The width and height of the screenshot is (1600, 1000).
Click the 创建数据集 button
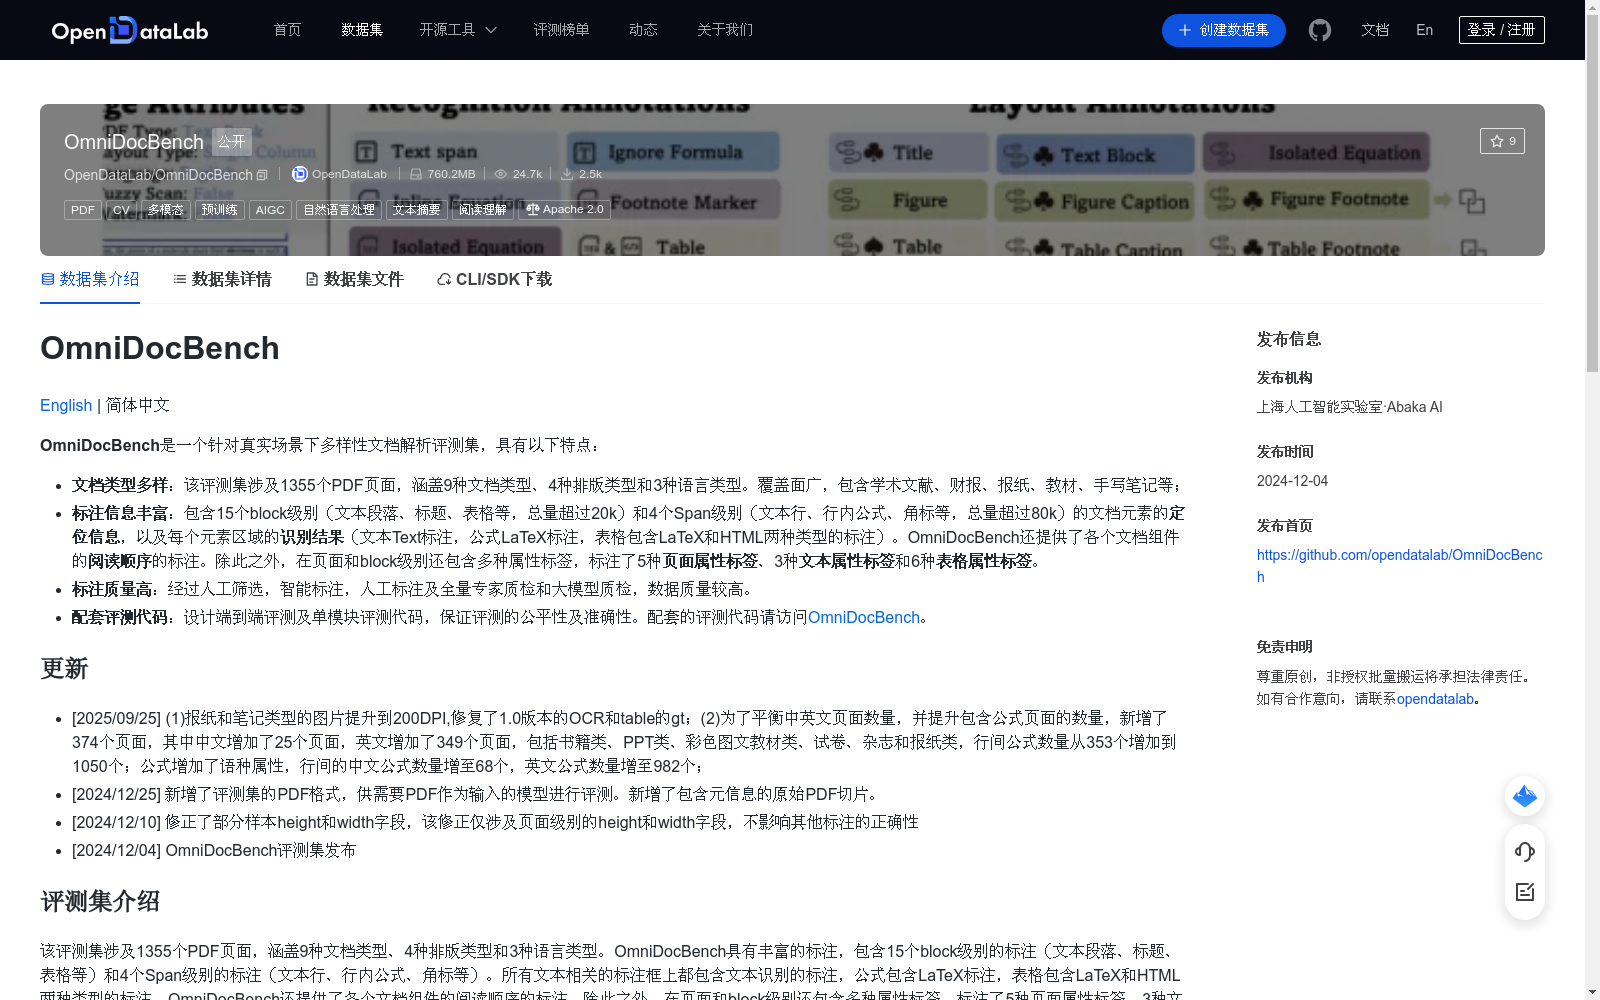[x=1223, y=30]
